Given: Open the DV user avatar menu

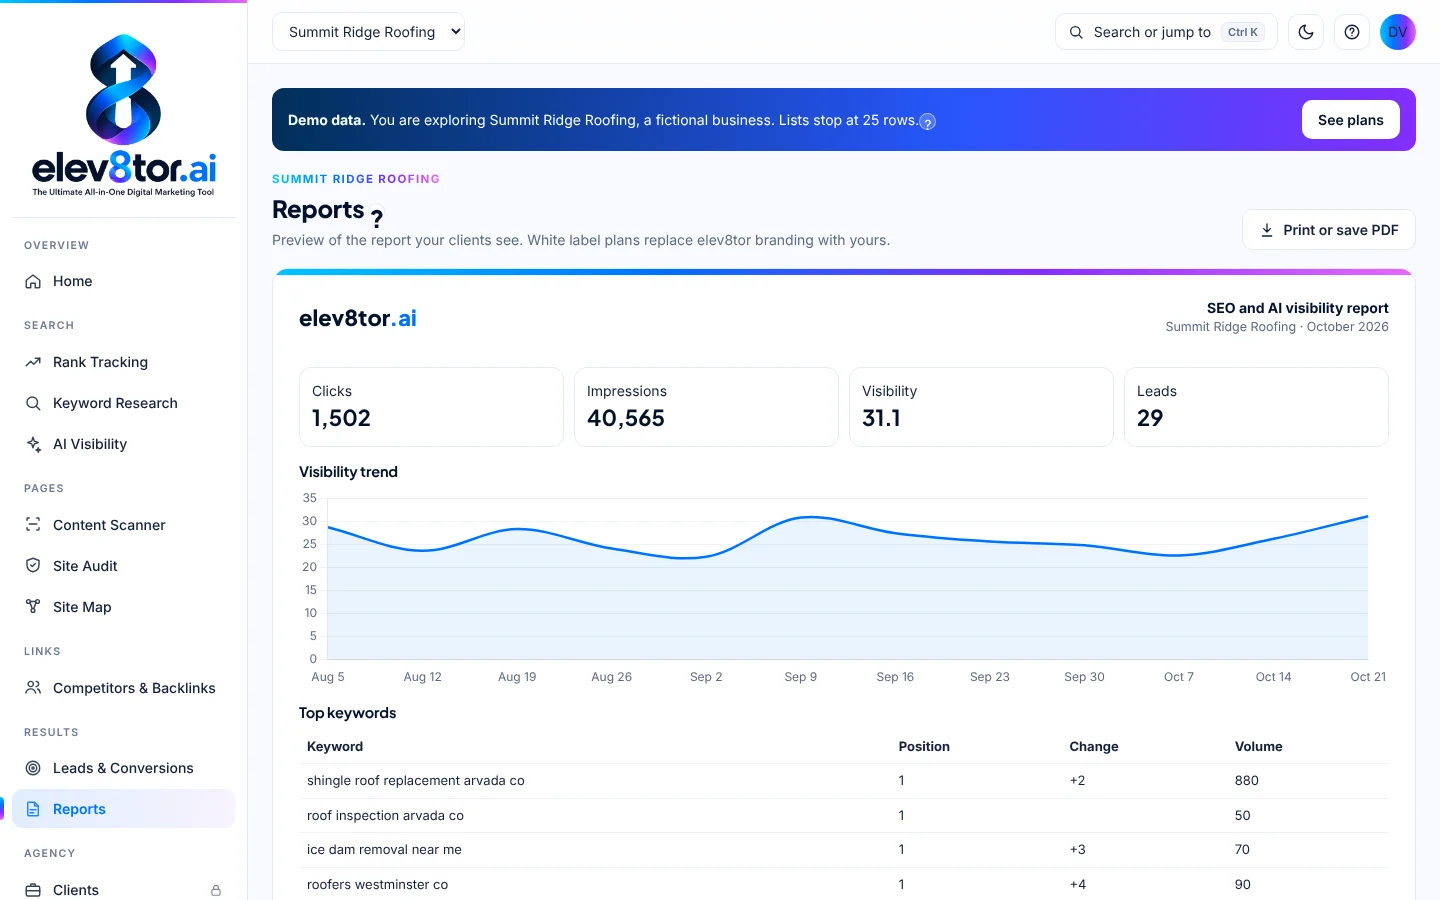Looking at the screenshot, I should click(1398, 32).
